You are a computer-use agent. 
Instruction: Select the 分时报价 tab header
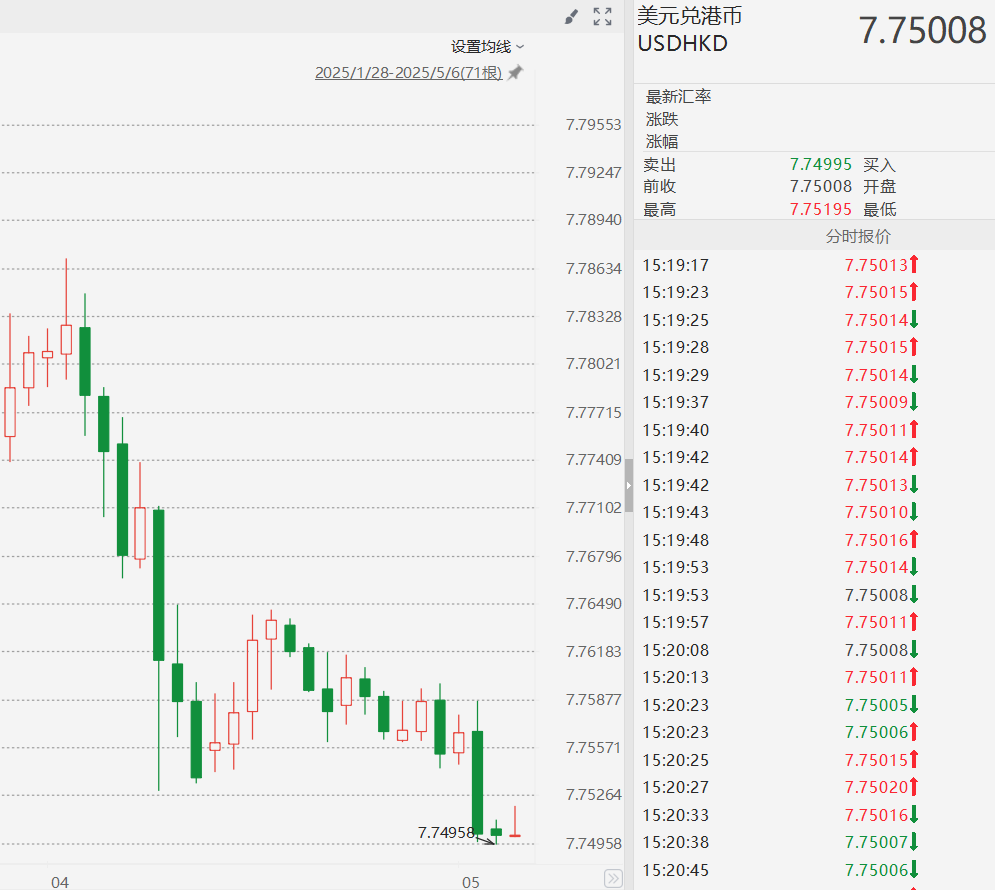(857, 237)
